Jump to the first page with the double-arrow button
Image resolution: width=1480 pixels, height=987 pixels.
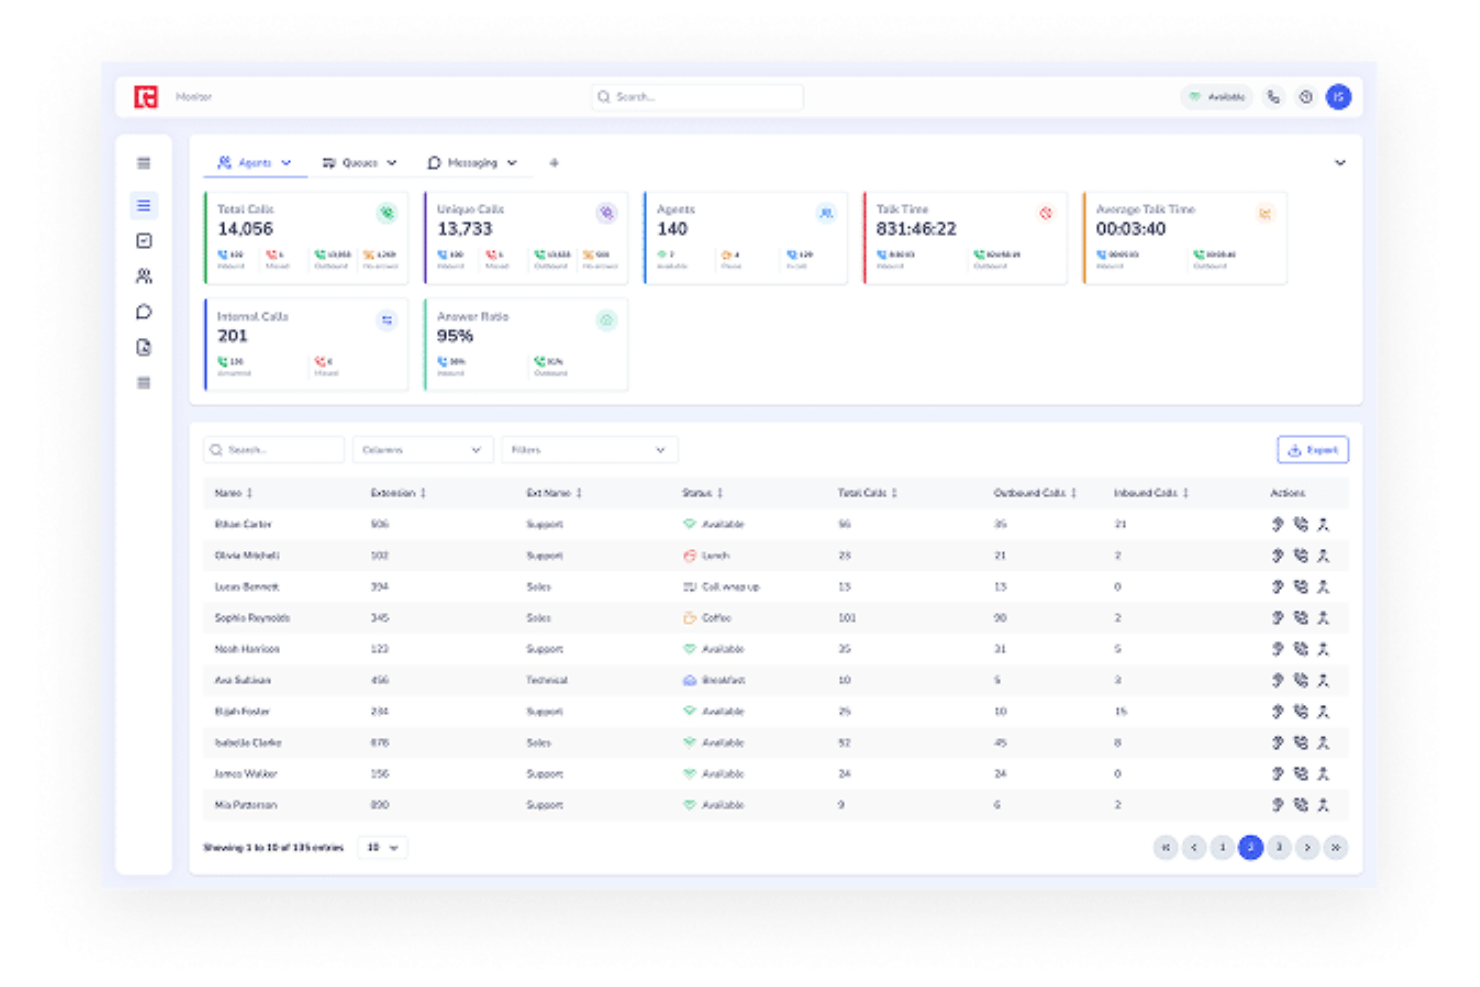[1165, 848]
